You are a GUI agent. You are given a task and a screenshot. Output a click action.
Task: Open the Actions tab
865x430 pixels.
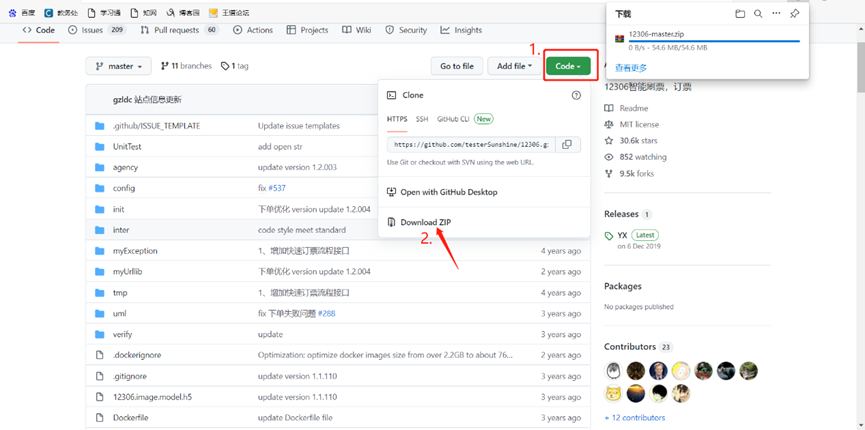253,30
